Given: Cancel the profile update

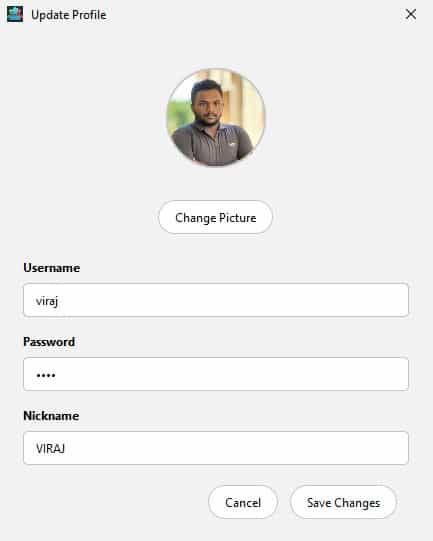Looking at the screenshot, I should (243, 502).
